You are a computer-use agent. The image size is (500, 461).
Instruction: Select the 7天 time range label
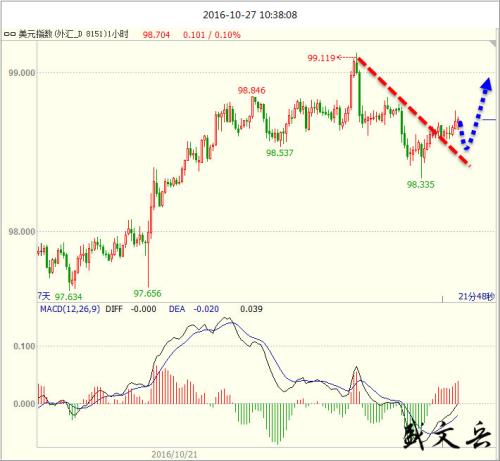(43, 296)
